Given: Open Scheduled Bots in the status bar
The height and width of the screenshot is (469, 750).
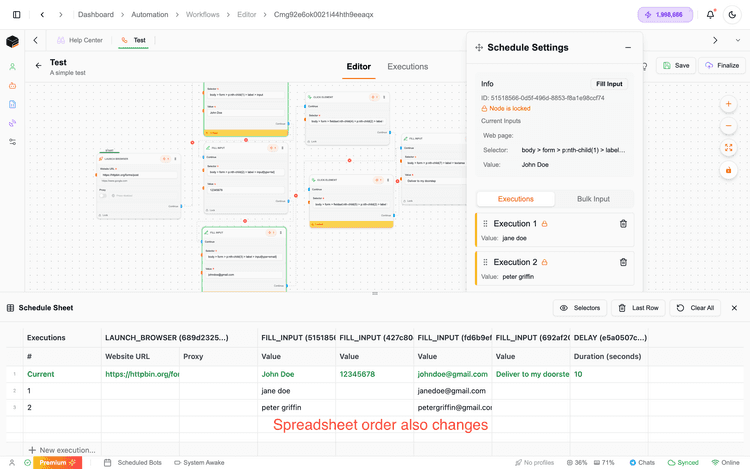Looking at the screenshot, I should [x=134, y=462].
